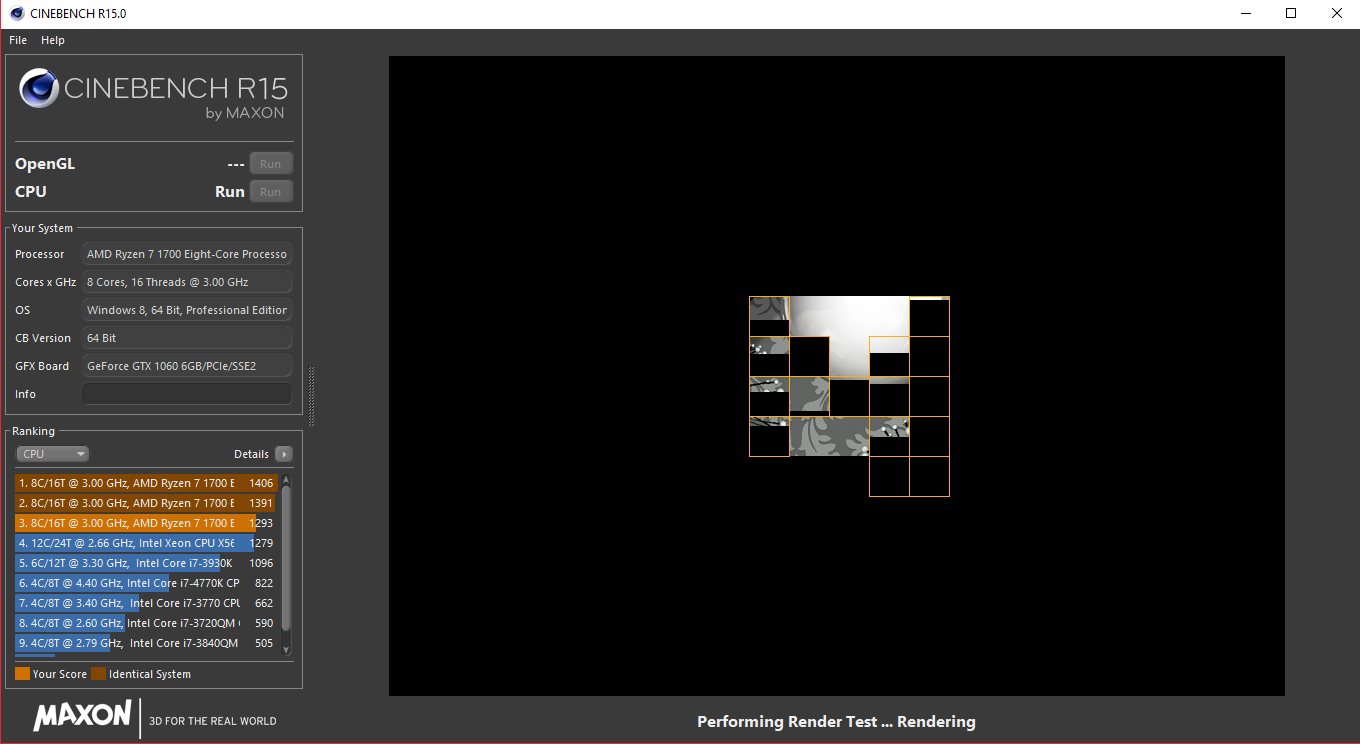Click the Cinebench title bar app icon
The height and width of the screenshot is (744, 1360).
click(x=16, y=13)
